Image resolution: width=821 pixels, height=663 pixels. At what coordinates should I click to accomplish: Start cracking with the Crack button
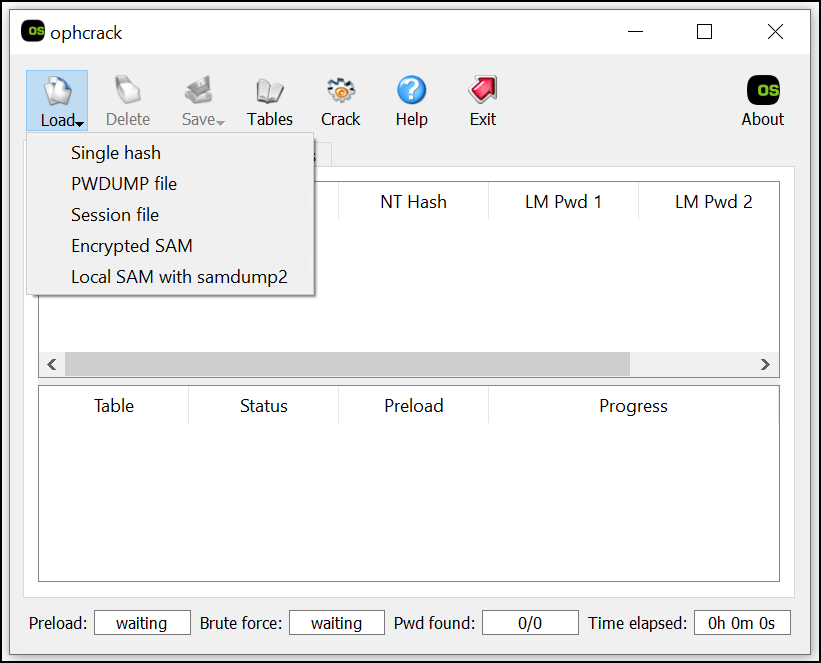[340, 101]
